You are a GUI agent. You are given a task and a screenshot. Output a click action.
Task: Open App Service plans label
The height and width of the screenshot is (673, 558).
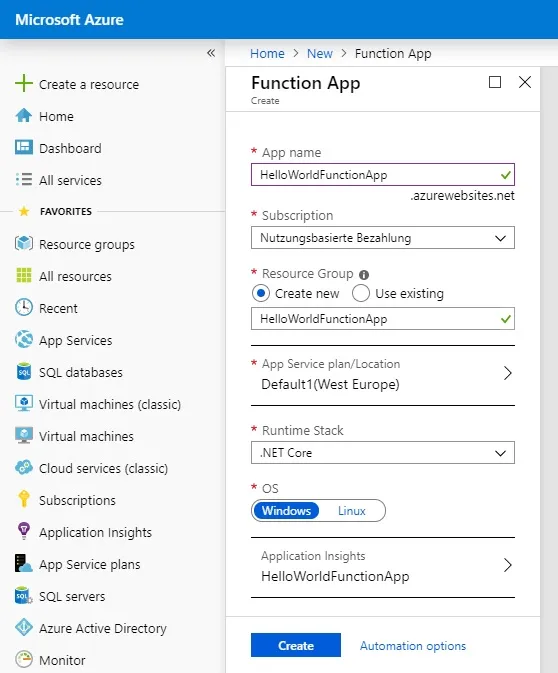point(90,564)
